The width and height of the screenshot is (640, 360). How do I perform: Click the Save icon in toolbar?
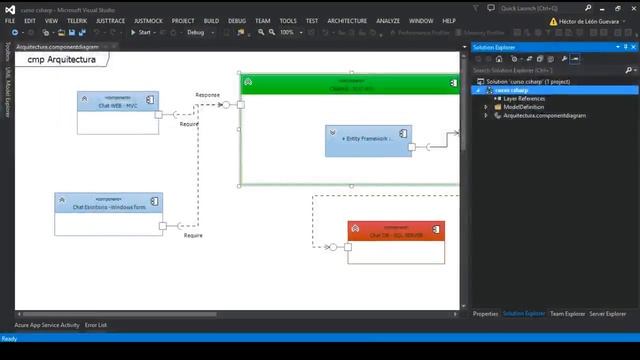point(72,32)
